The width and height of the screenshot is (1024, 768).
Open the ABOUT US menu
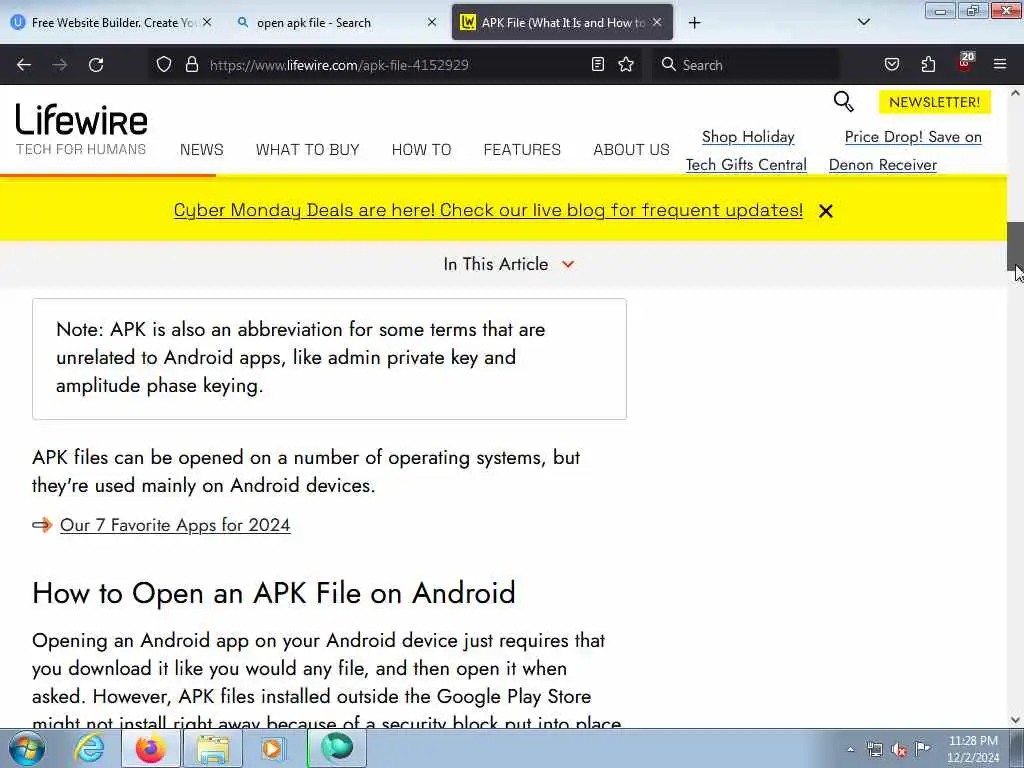(x=631, y=150)
